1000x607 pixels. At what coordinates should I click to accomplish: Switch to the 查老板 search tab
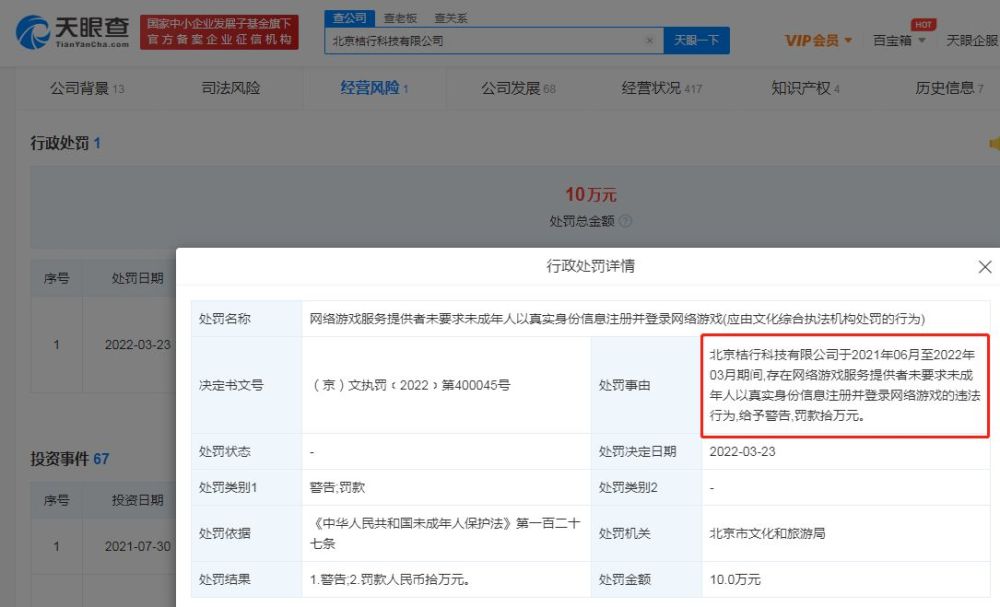point(400,18)
